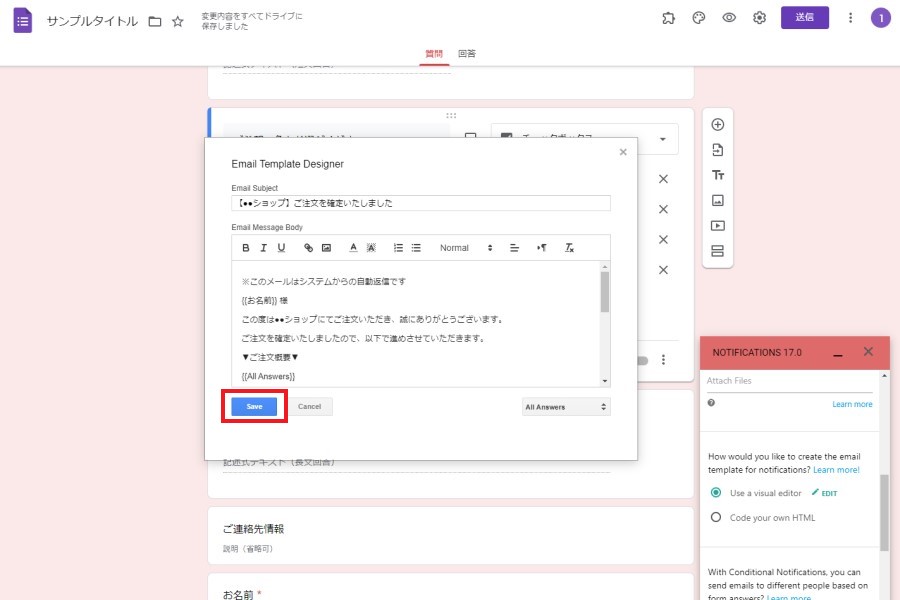This screenshot has width=900, height=600.
Task: Click the blue Save button
Action: click(254, 406)
